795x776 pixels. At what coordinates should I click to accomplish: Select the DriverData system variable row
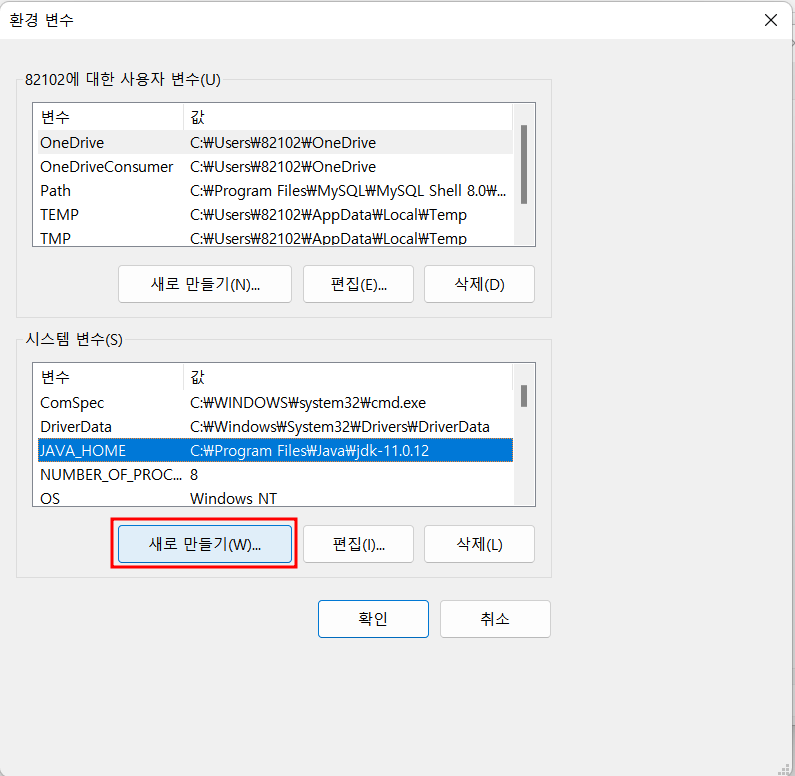(x=275, y=426)
